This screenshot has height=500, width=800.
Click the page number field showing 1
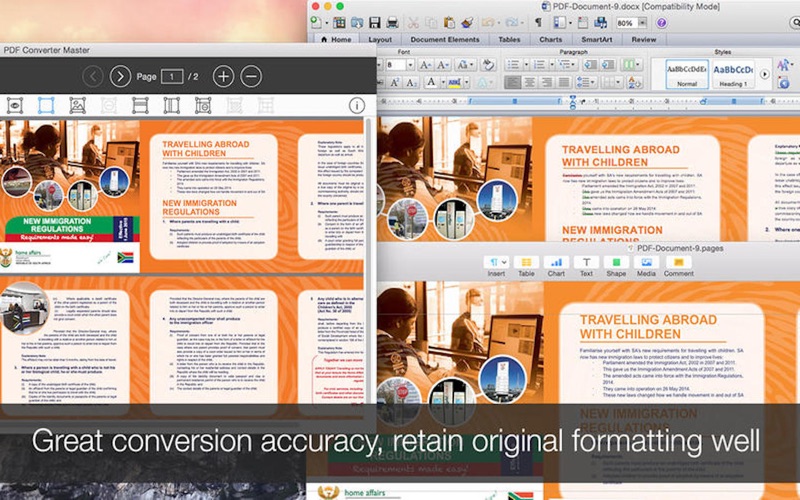tap(172, 77)
